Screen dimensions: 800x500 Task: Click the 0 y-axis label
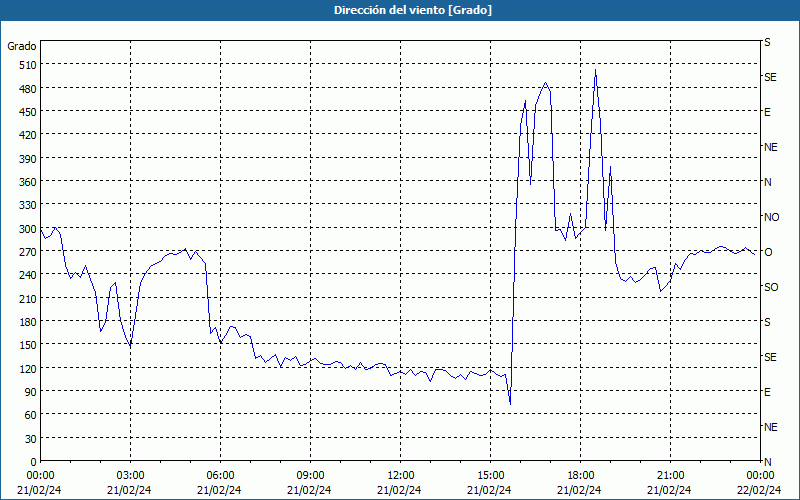pos(34,462)
